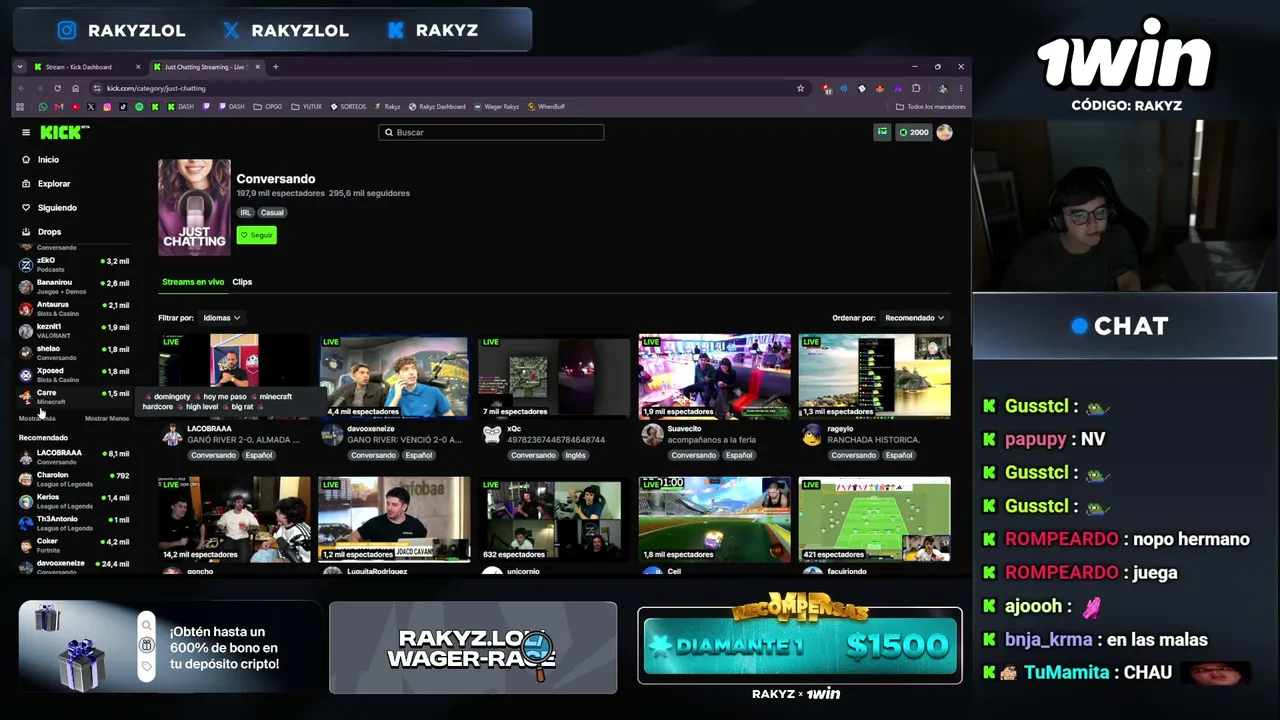Viewport: 1280px width, 720px height.
Task: Open keznit1 channel in the sidebar
Action: tap(75, 331)
